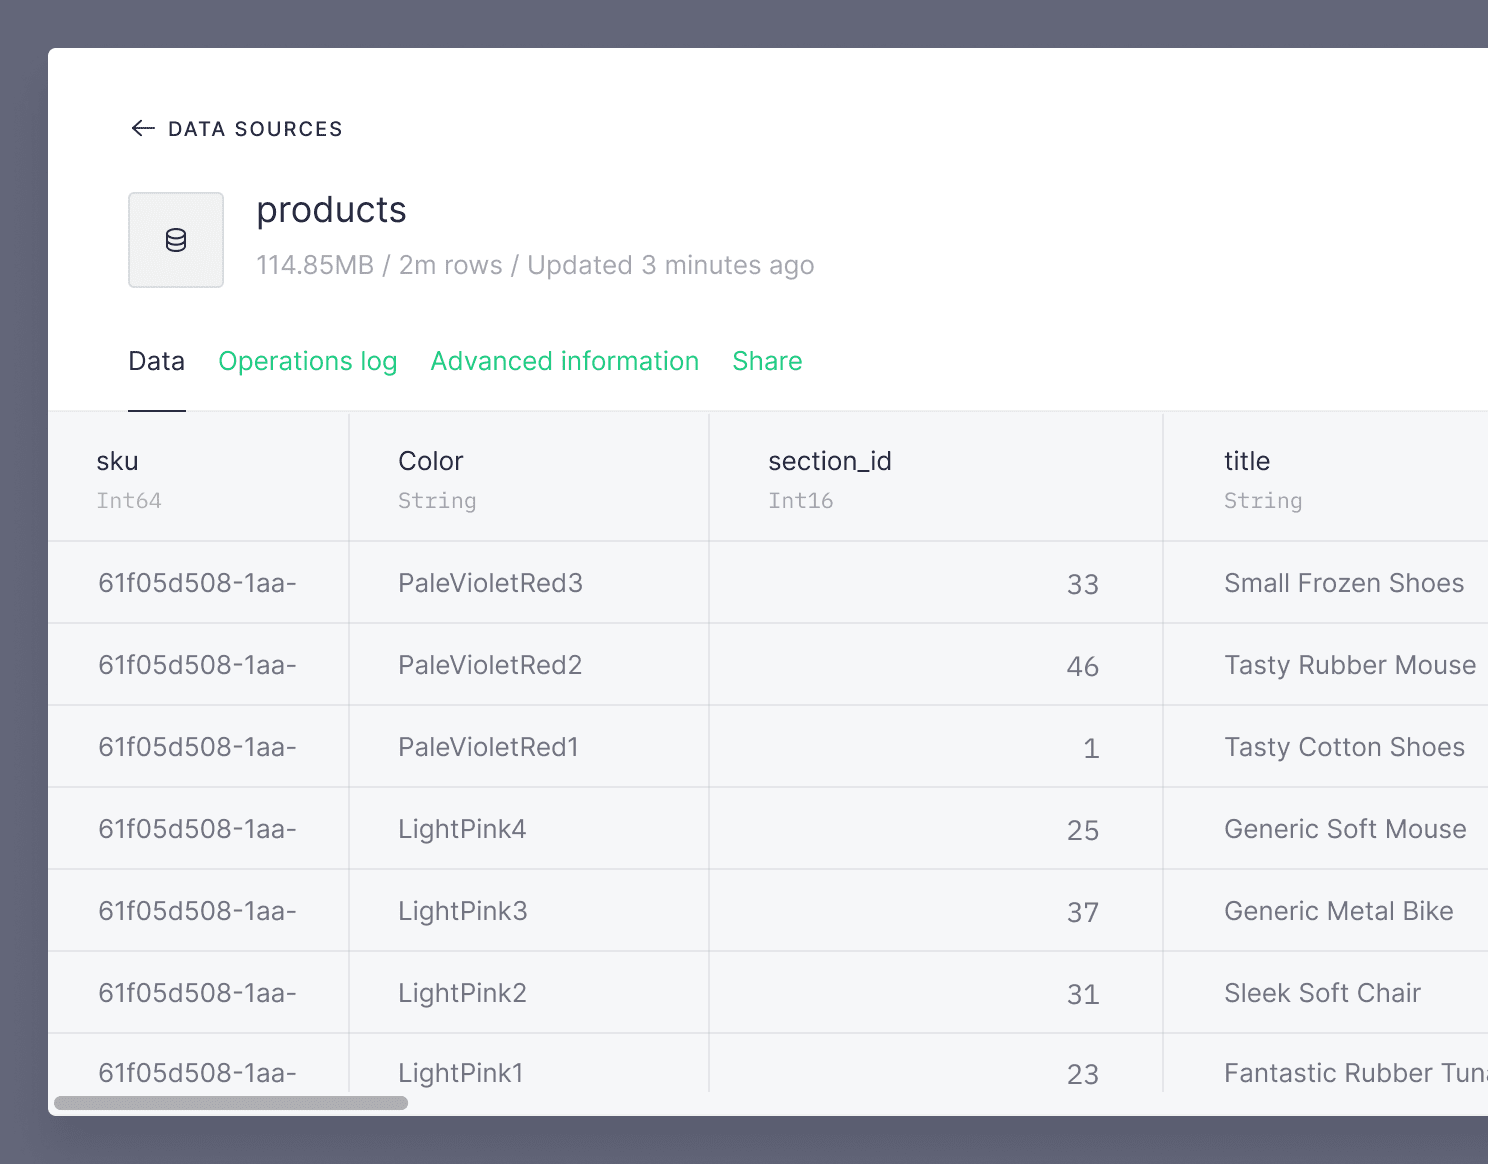Click the horizontal scrollbar under the table
Screen dimensions: 1488x1164
[x=231, y=1103]
